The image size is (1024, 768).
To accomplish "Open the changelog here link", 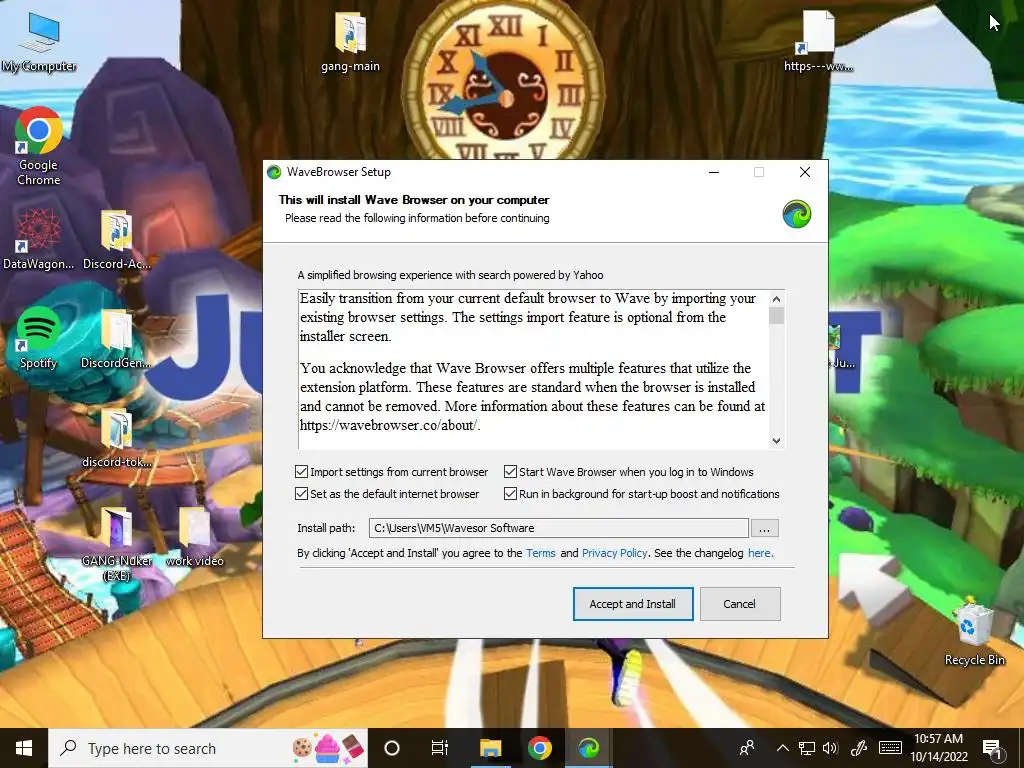I will click(x=760, y=553).
